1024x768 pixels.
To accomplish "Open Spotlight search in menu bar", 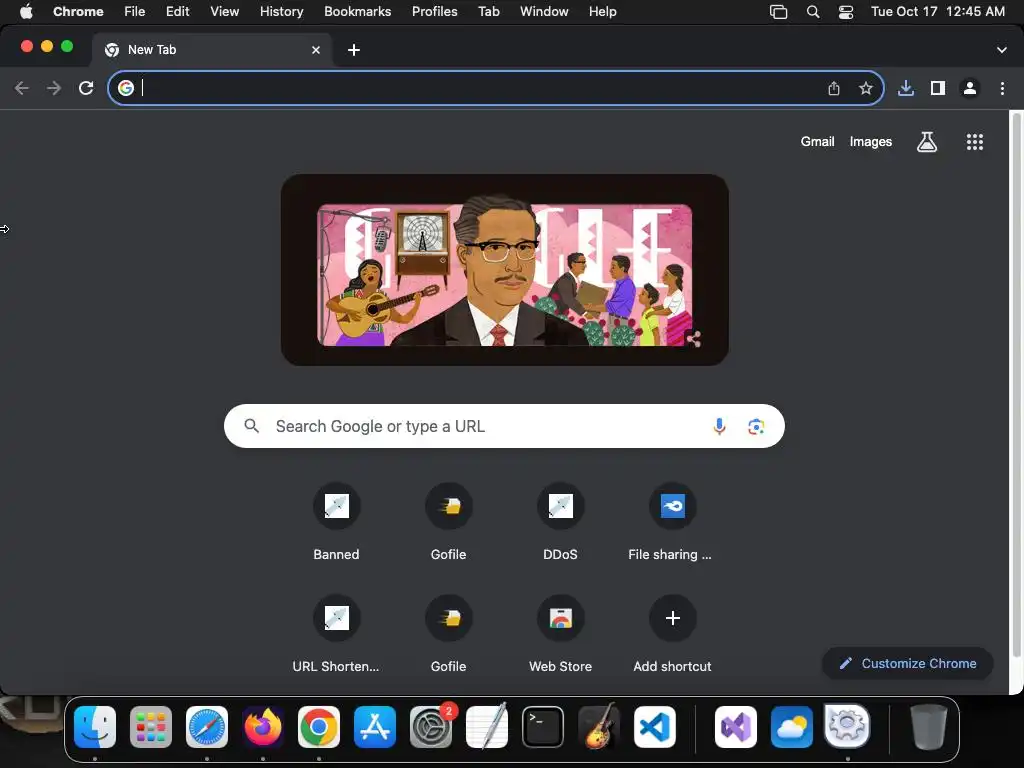I will click(x=813, y=12).
